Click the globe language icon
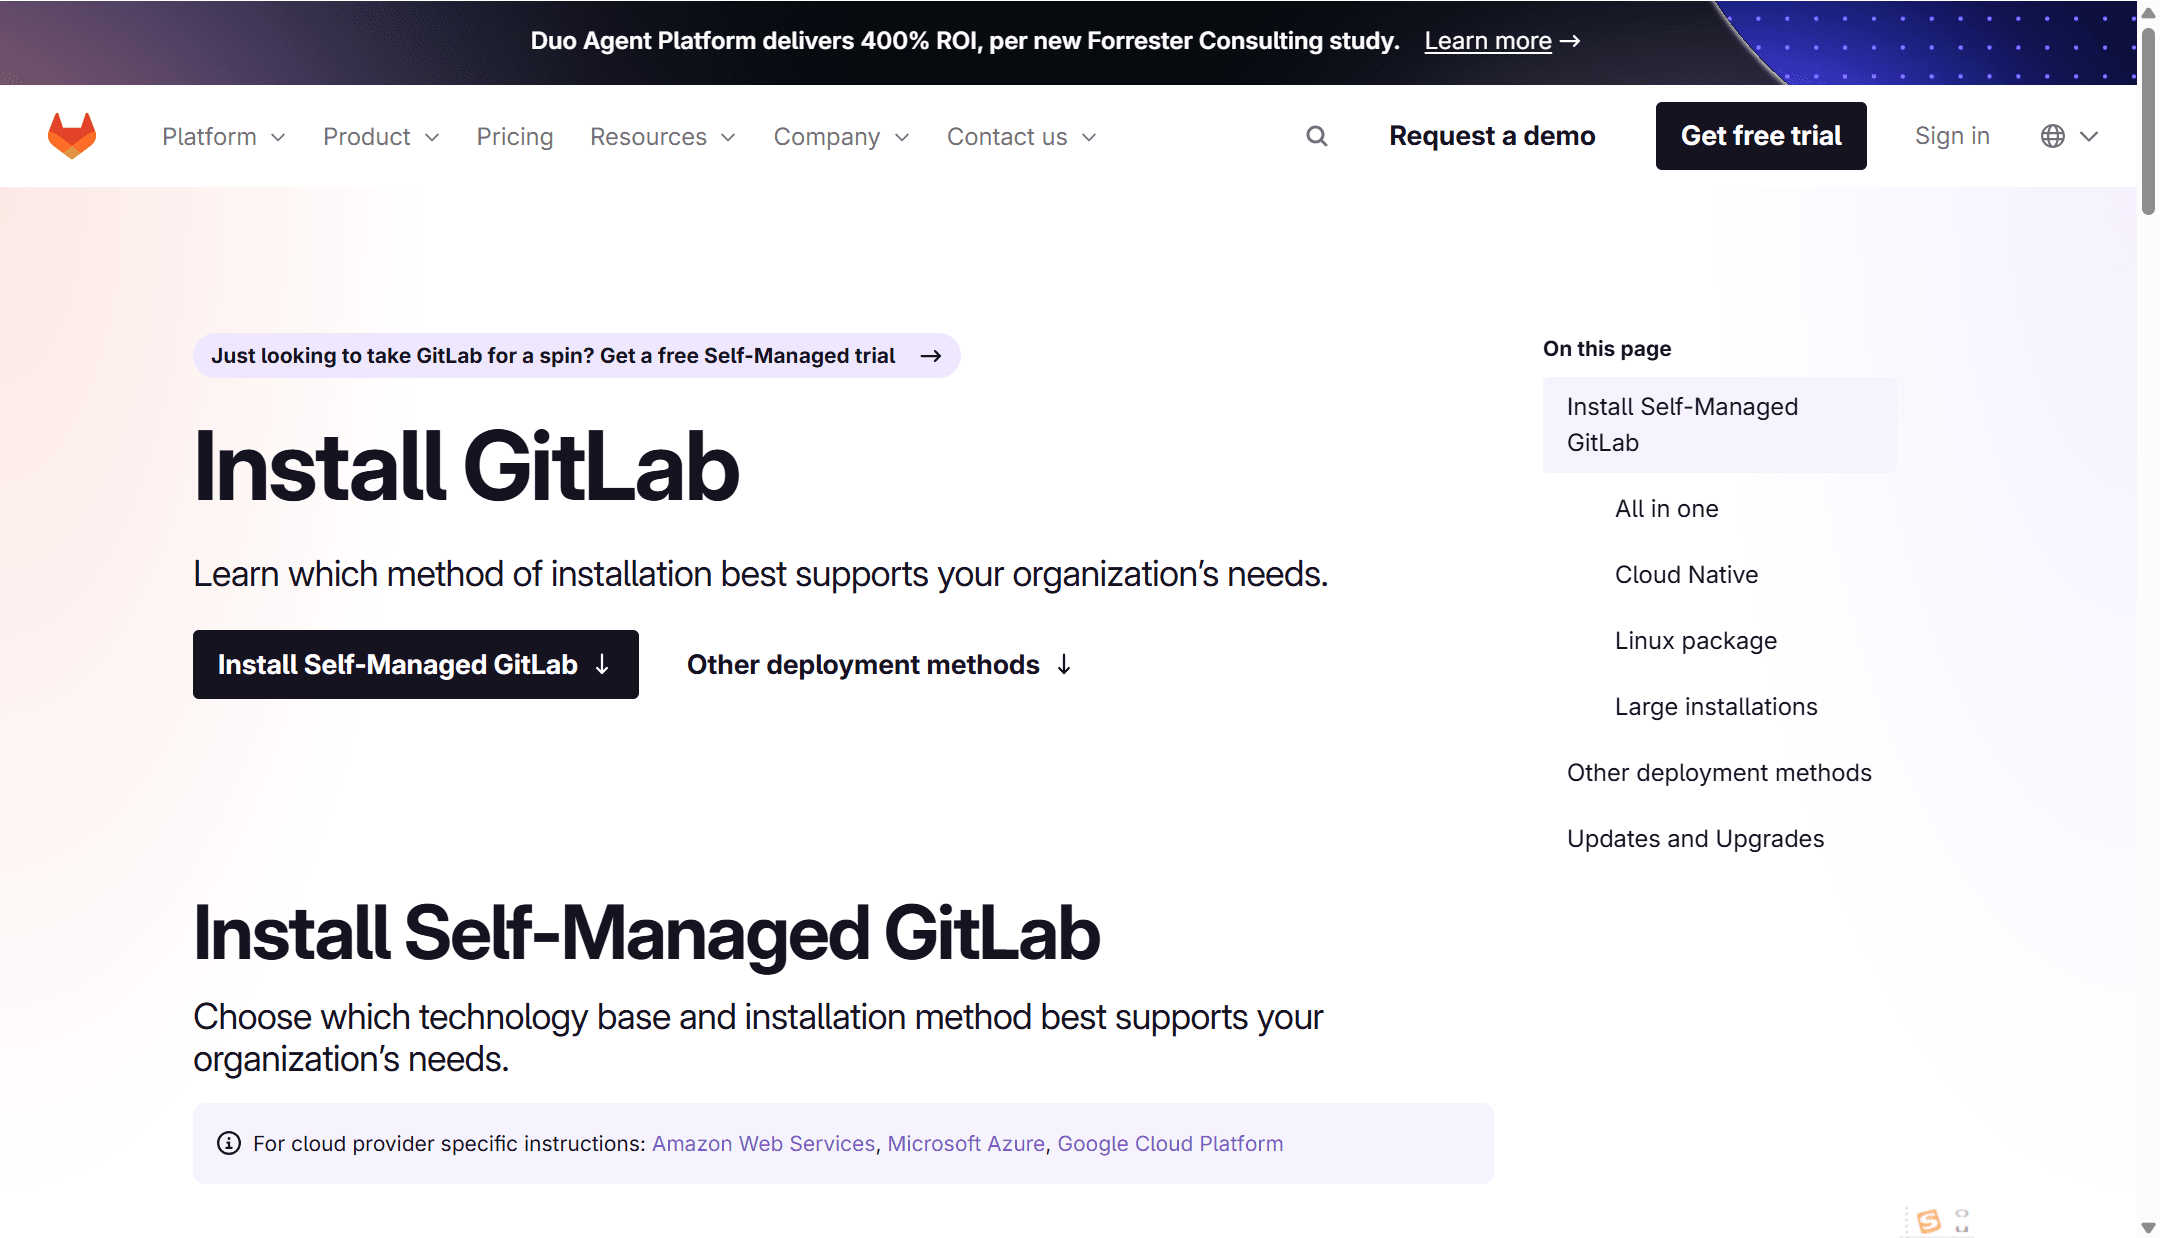 (x=2053, y=136)
